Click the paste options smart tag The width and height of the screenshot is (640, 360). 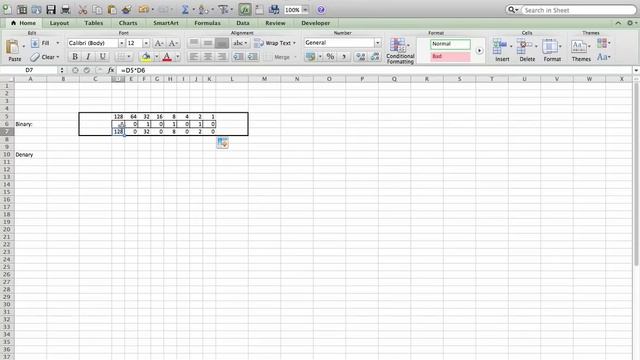tap(222, 142)
